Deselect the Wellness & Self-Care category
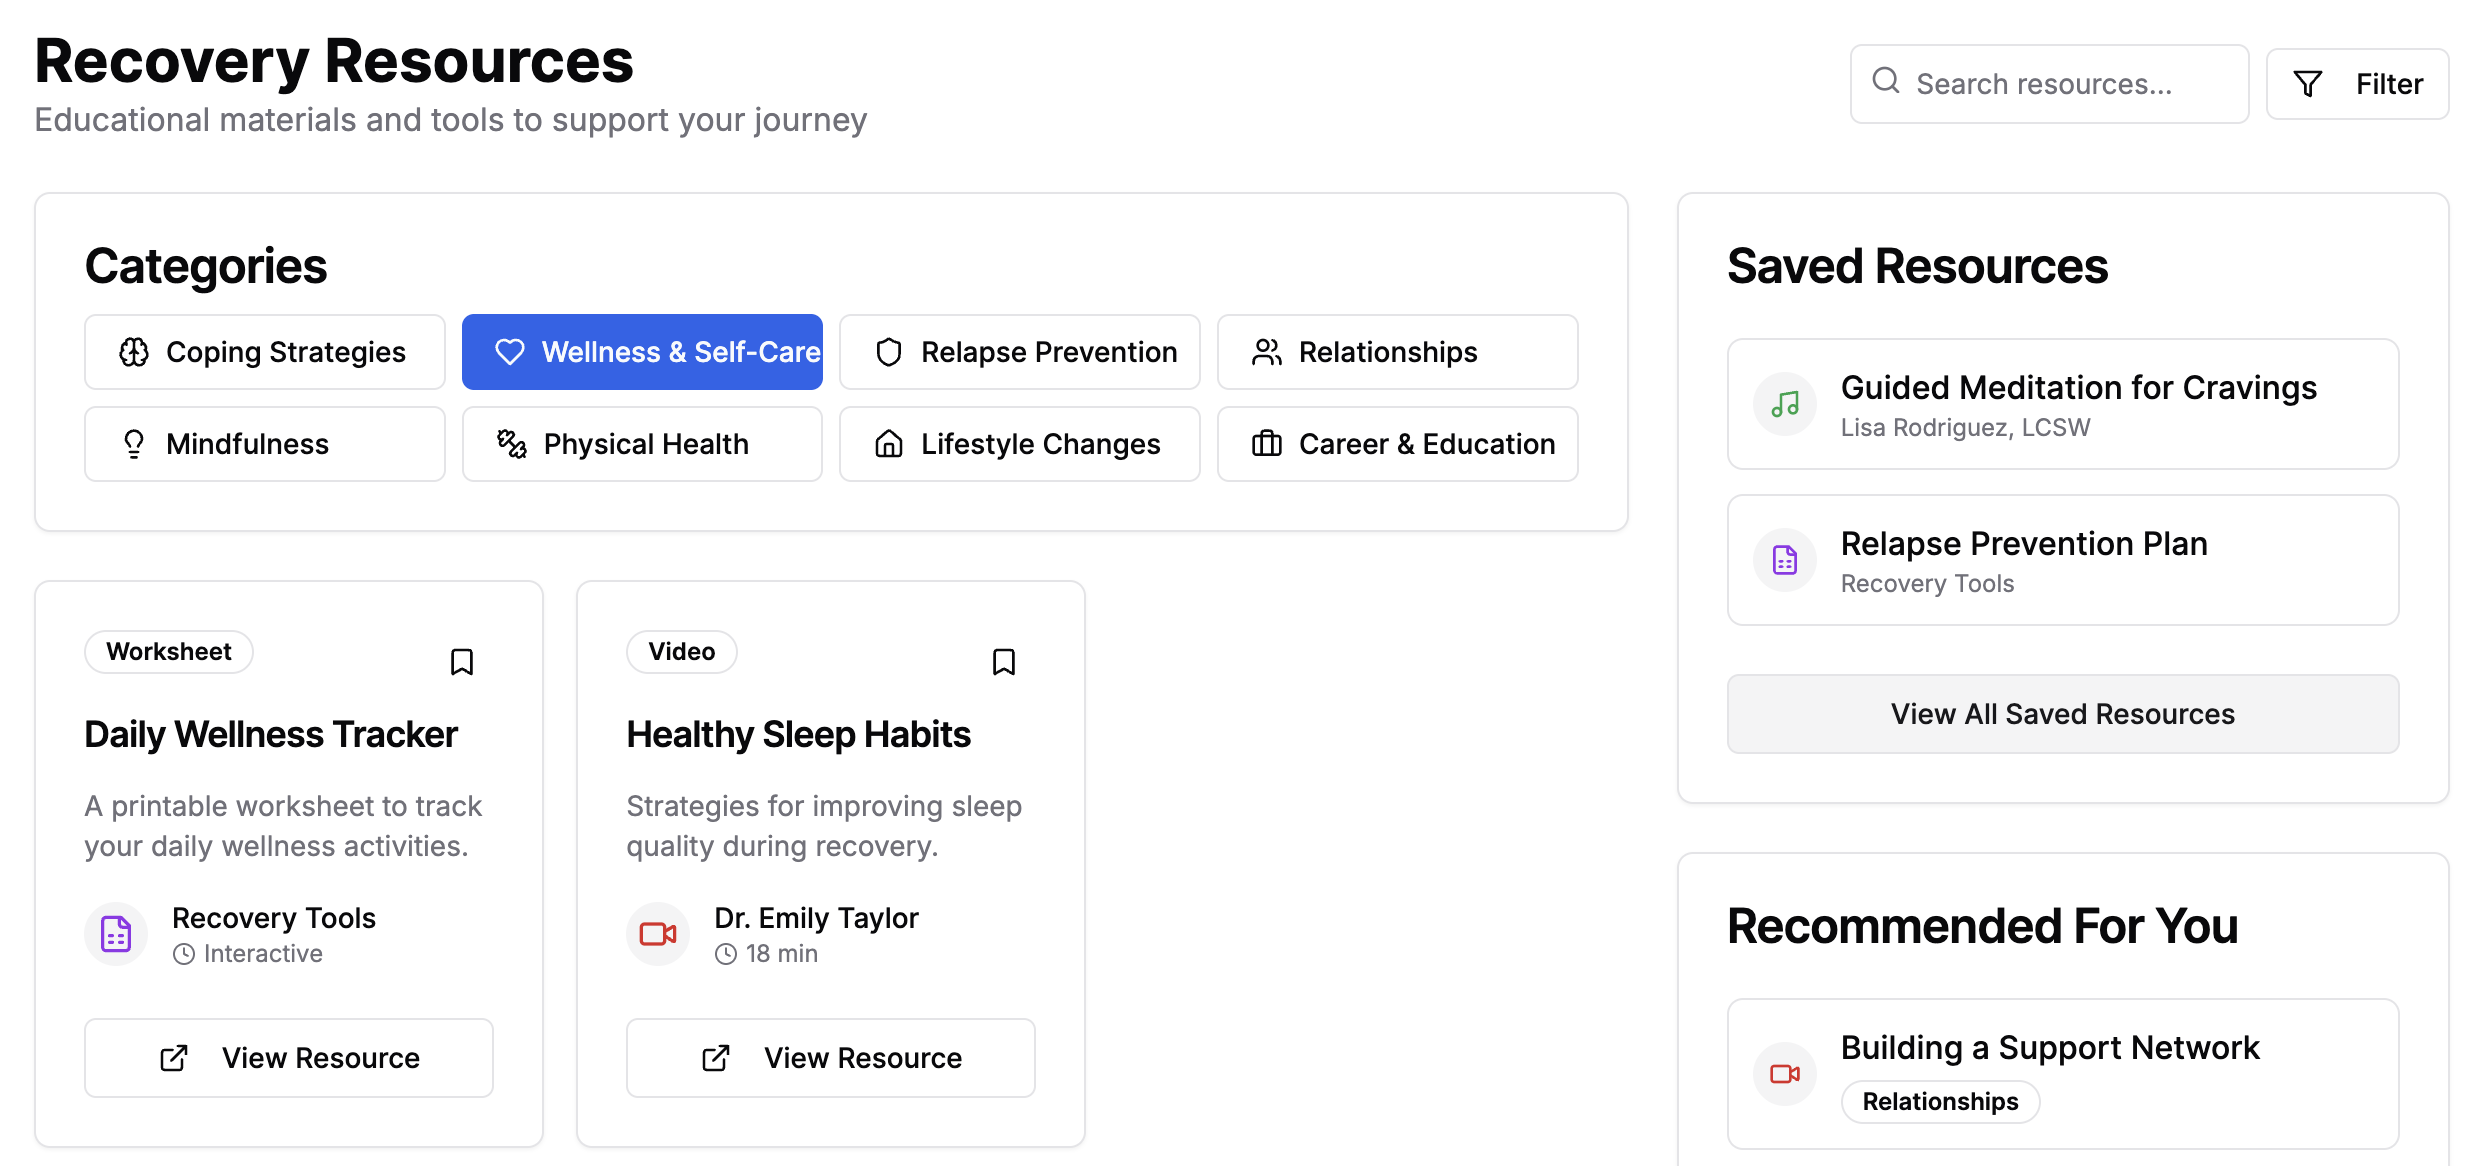 click(x=641, y=351)
